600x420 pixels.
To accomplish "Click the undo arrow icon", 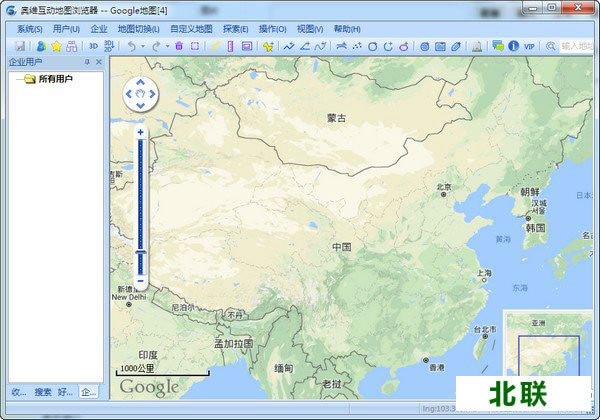I will tap(130, 46).
